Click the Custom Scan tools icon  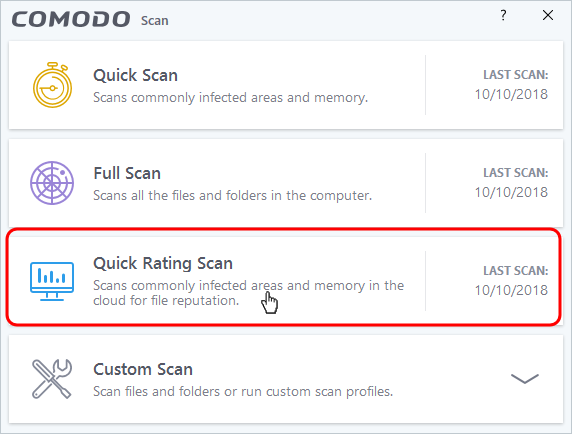coord(52,379)
